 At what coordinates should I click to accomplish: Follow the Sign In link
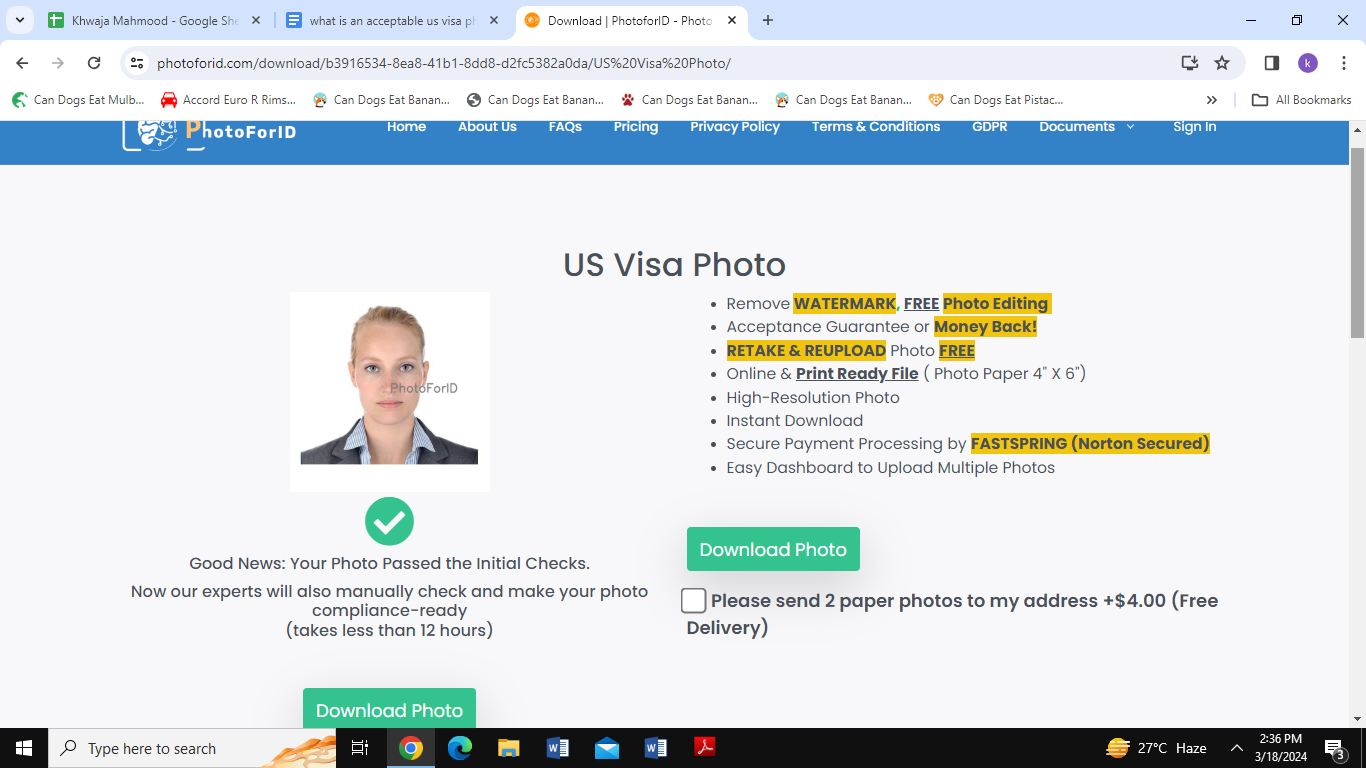click(1195, 127)
